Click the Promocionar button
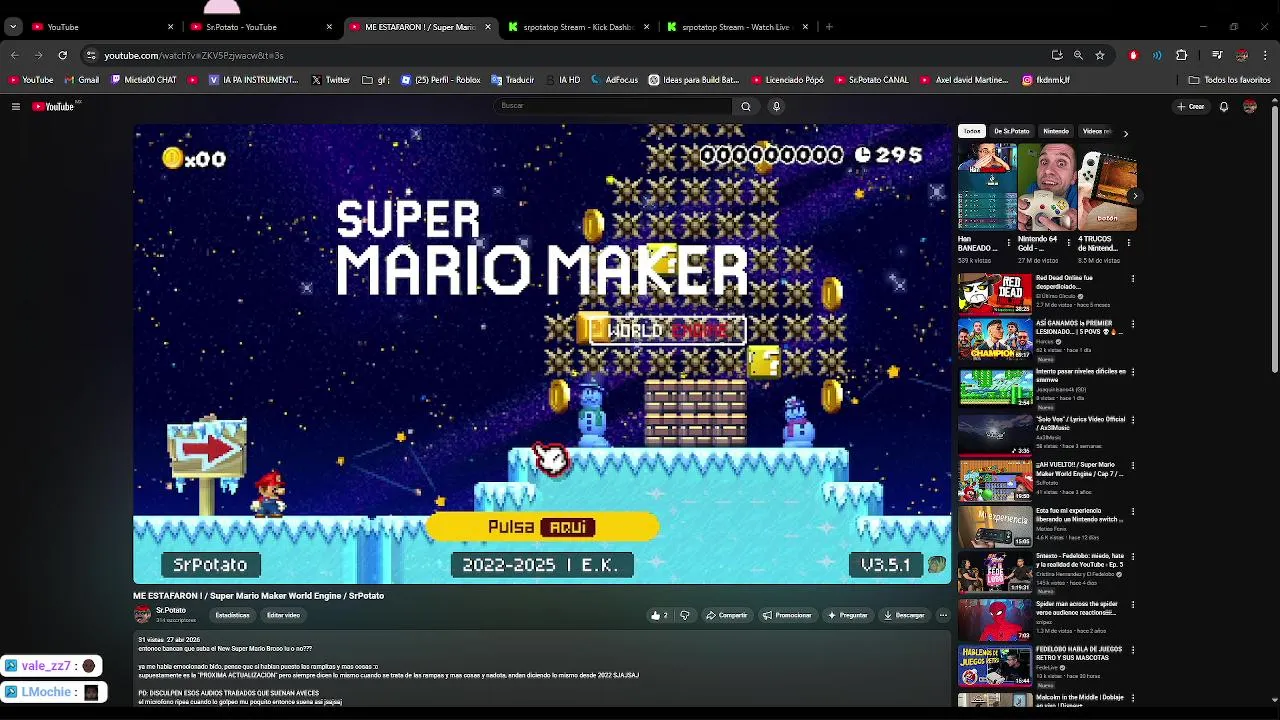Viewport: 1280px width, 720px height. (787, 615)
